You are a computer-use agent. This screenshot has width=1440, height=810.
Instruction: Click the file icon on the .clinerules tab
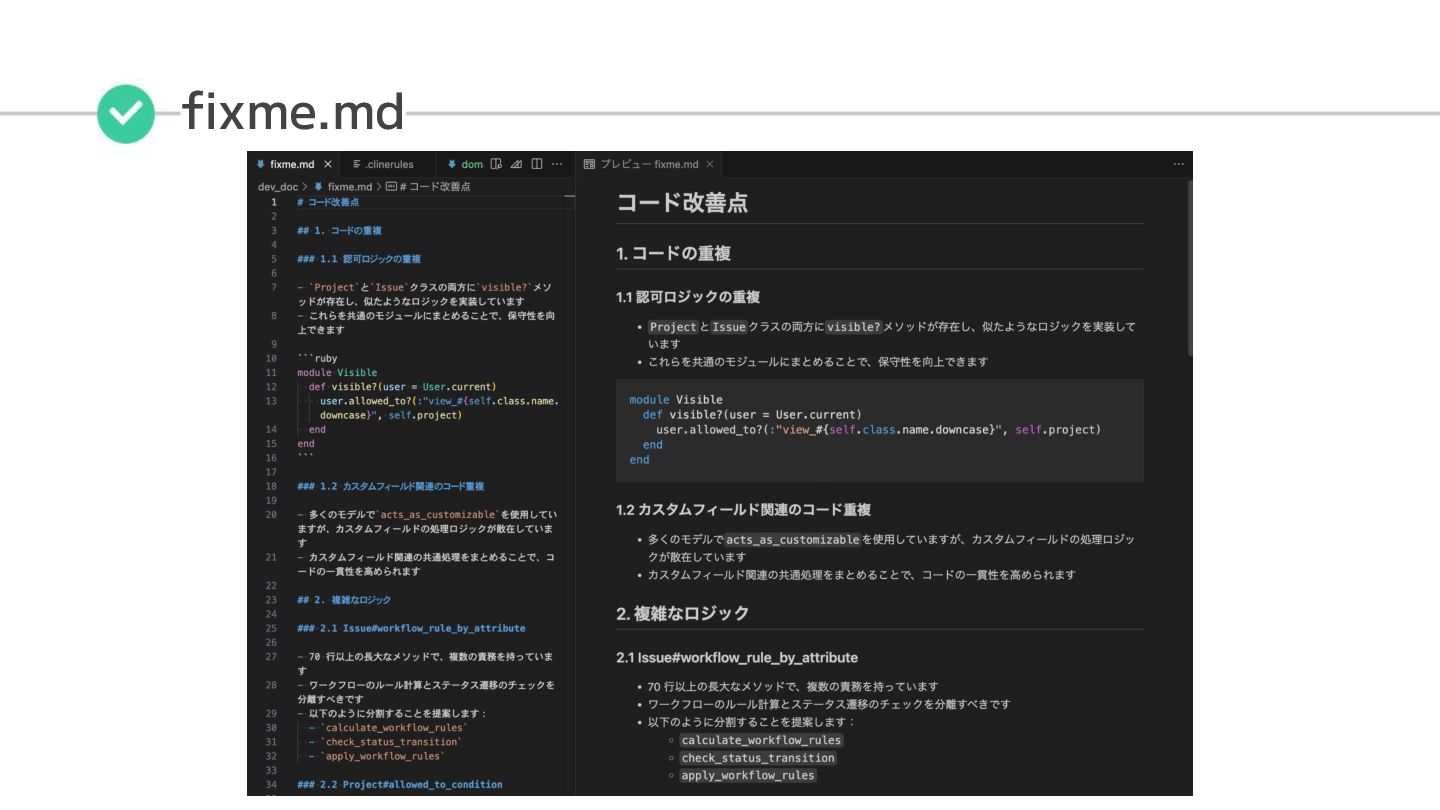pos(357,164)
